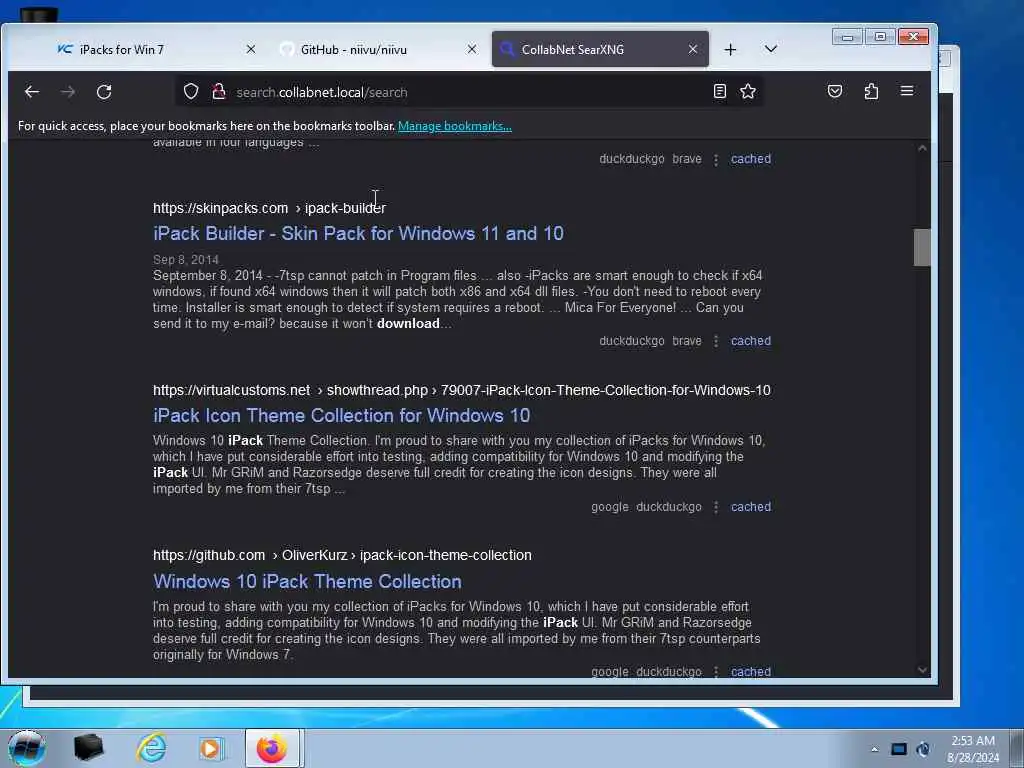Open the network tray icon
Image resolution: width=1024 pixels, height=768 pixels.
coord(899,750)
